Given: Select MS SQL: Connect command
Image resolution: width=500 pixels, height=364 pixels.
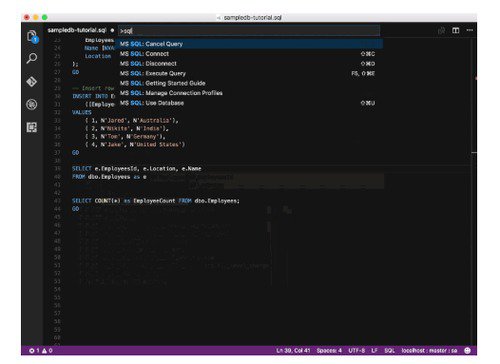Looking at the screenshot, I should point(249,54).
